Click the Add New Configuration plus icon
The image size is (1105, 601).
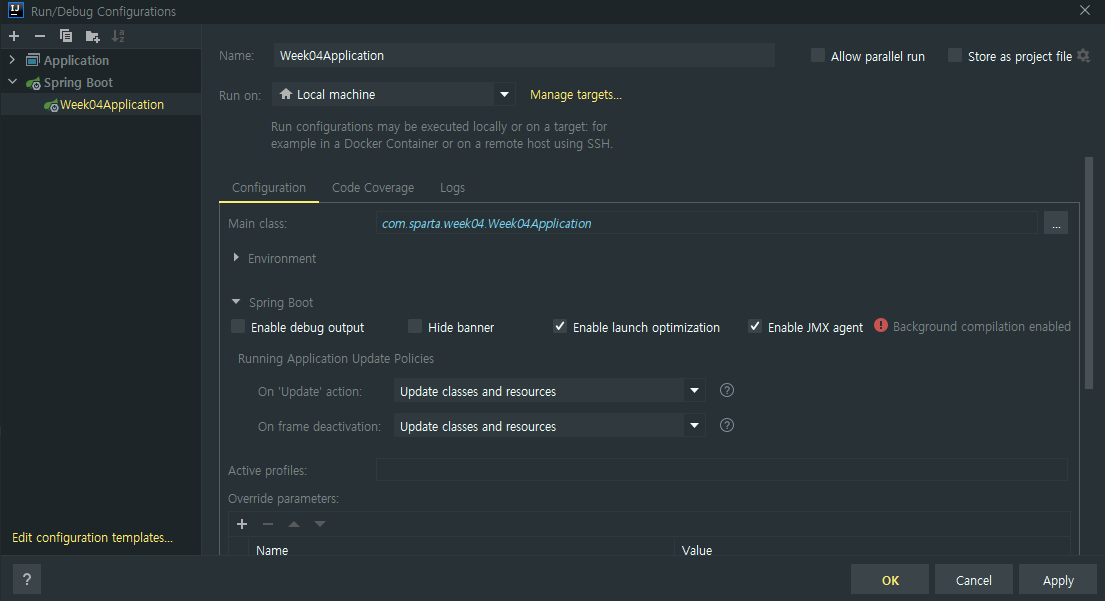pyautogui.click(x=14, y=36)
